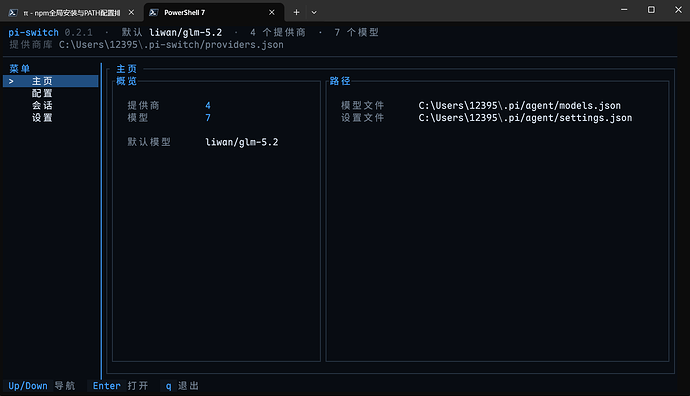Click the > selection arrow beside 主页
The height and width of the screenshot is (396, 690).
click(x=11, y=81)
